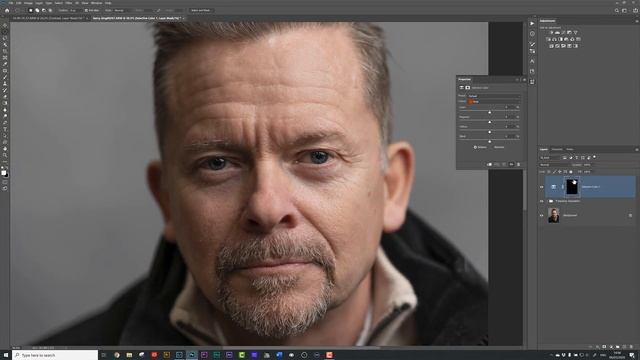Viewport: 640px width, 360px height.
Task: Select the Move tool
Action: (5, 24)
